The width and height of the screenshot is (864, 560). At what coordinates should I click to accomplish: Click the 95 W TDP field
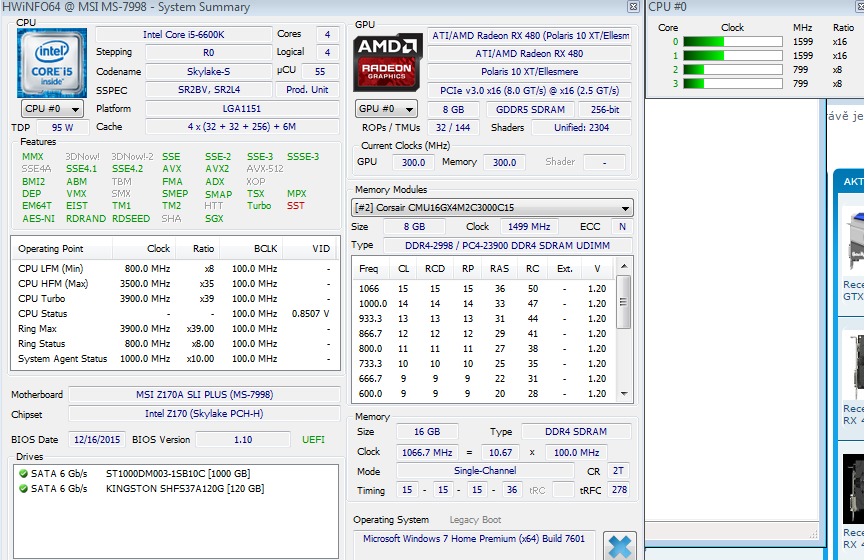coord(62,127)
